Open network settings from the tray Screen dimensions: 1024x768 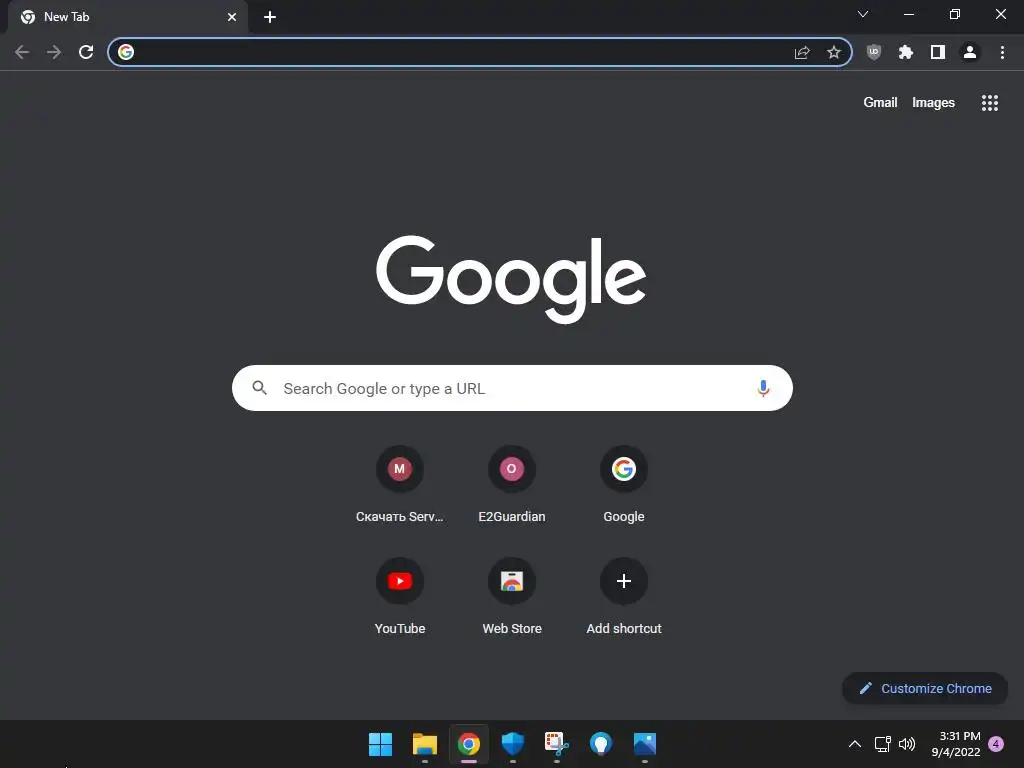pyautogui.click(x=882, y=744)
